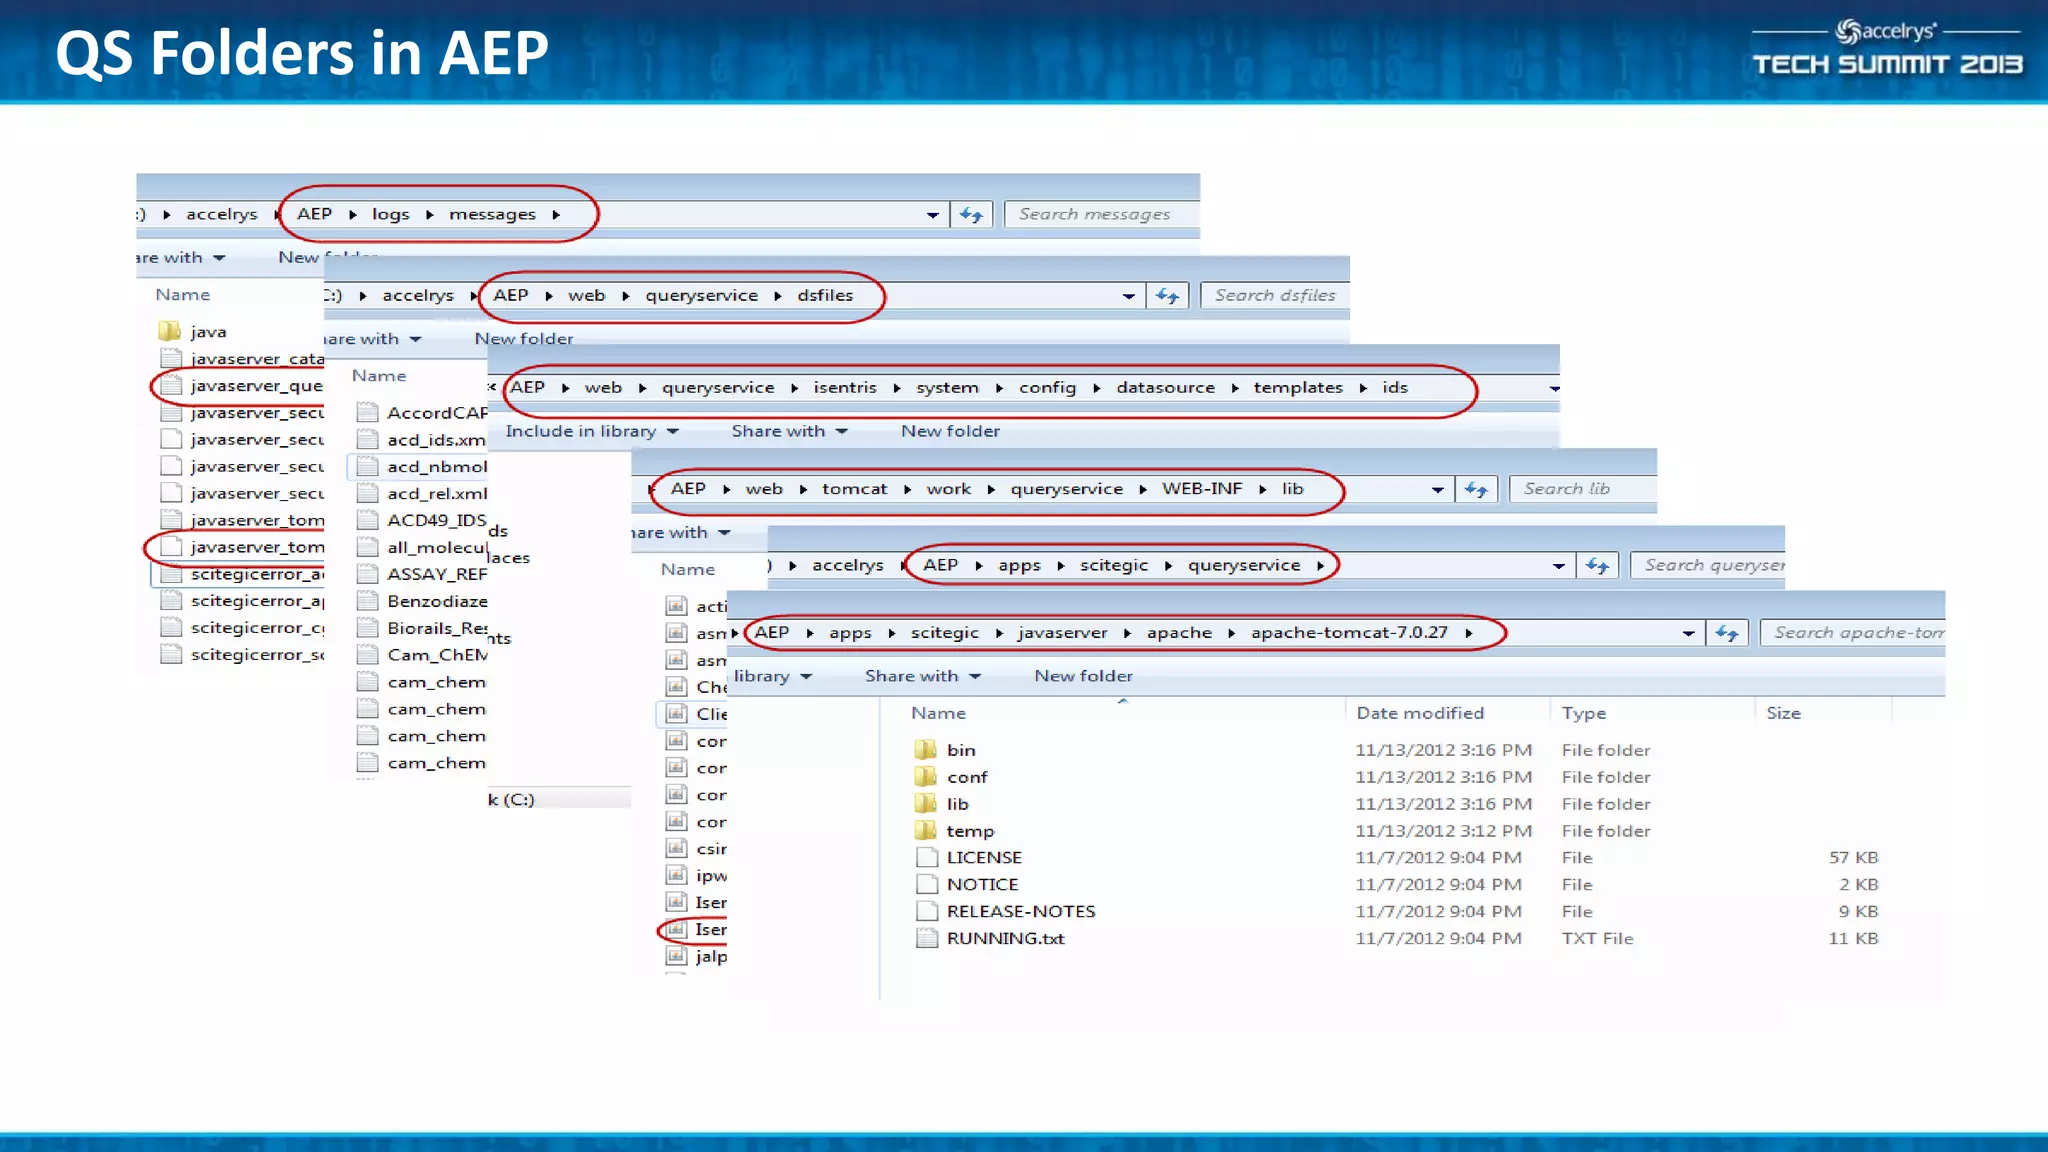The width and height of the screenshot is (2048, 1152).
Task: Expand the Include in library dropdown
Action: tap(591, 431)
